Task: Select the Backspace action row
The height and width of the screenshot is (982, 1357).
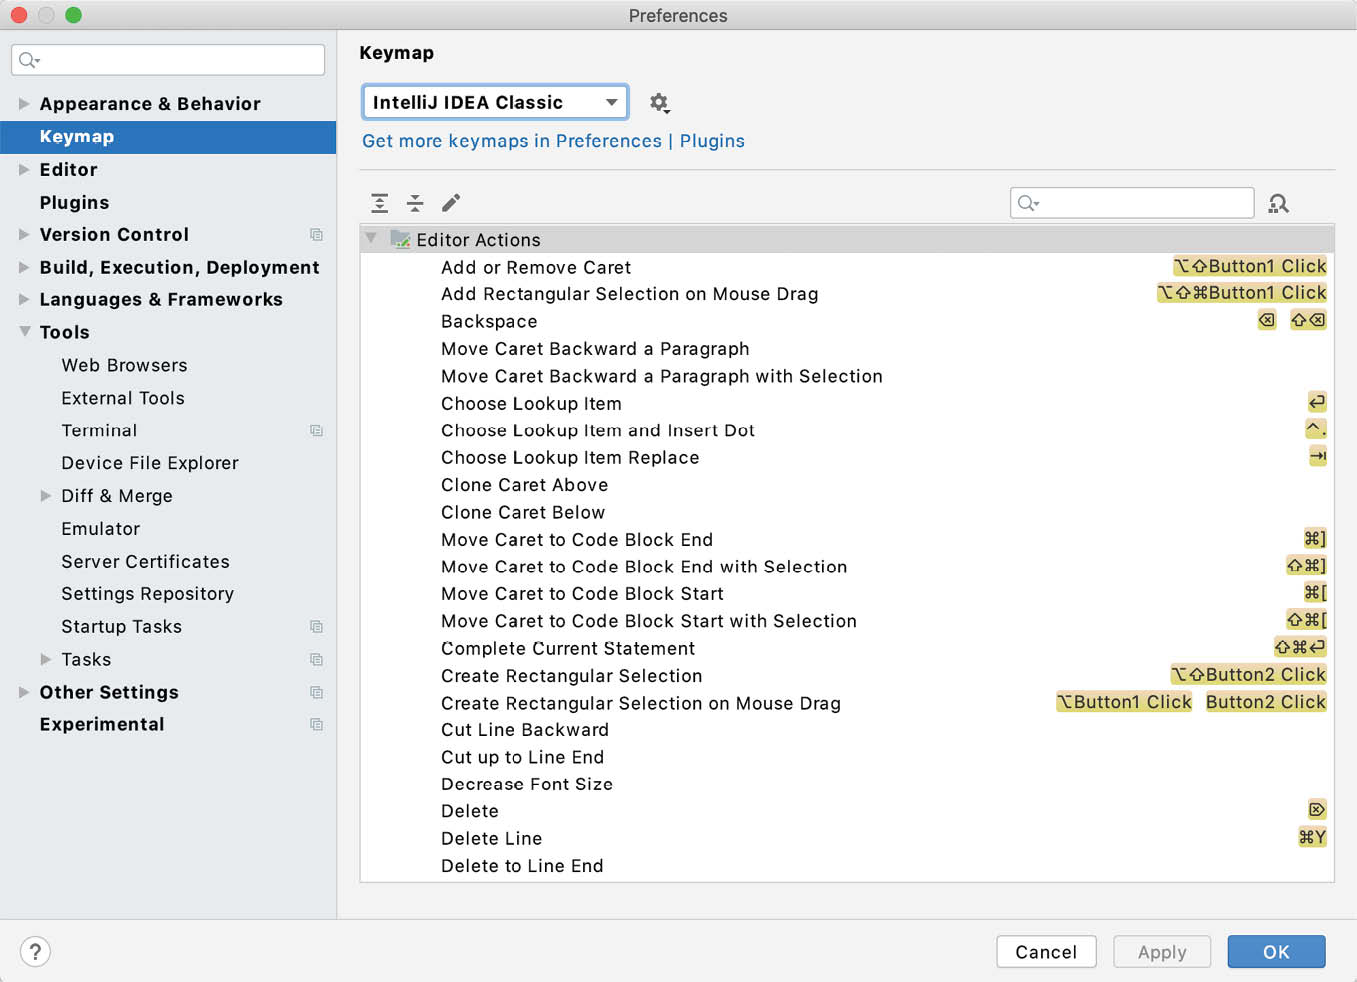Action: [x=847, y=321]
